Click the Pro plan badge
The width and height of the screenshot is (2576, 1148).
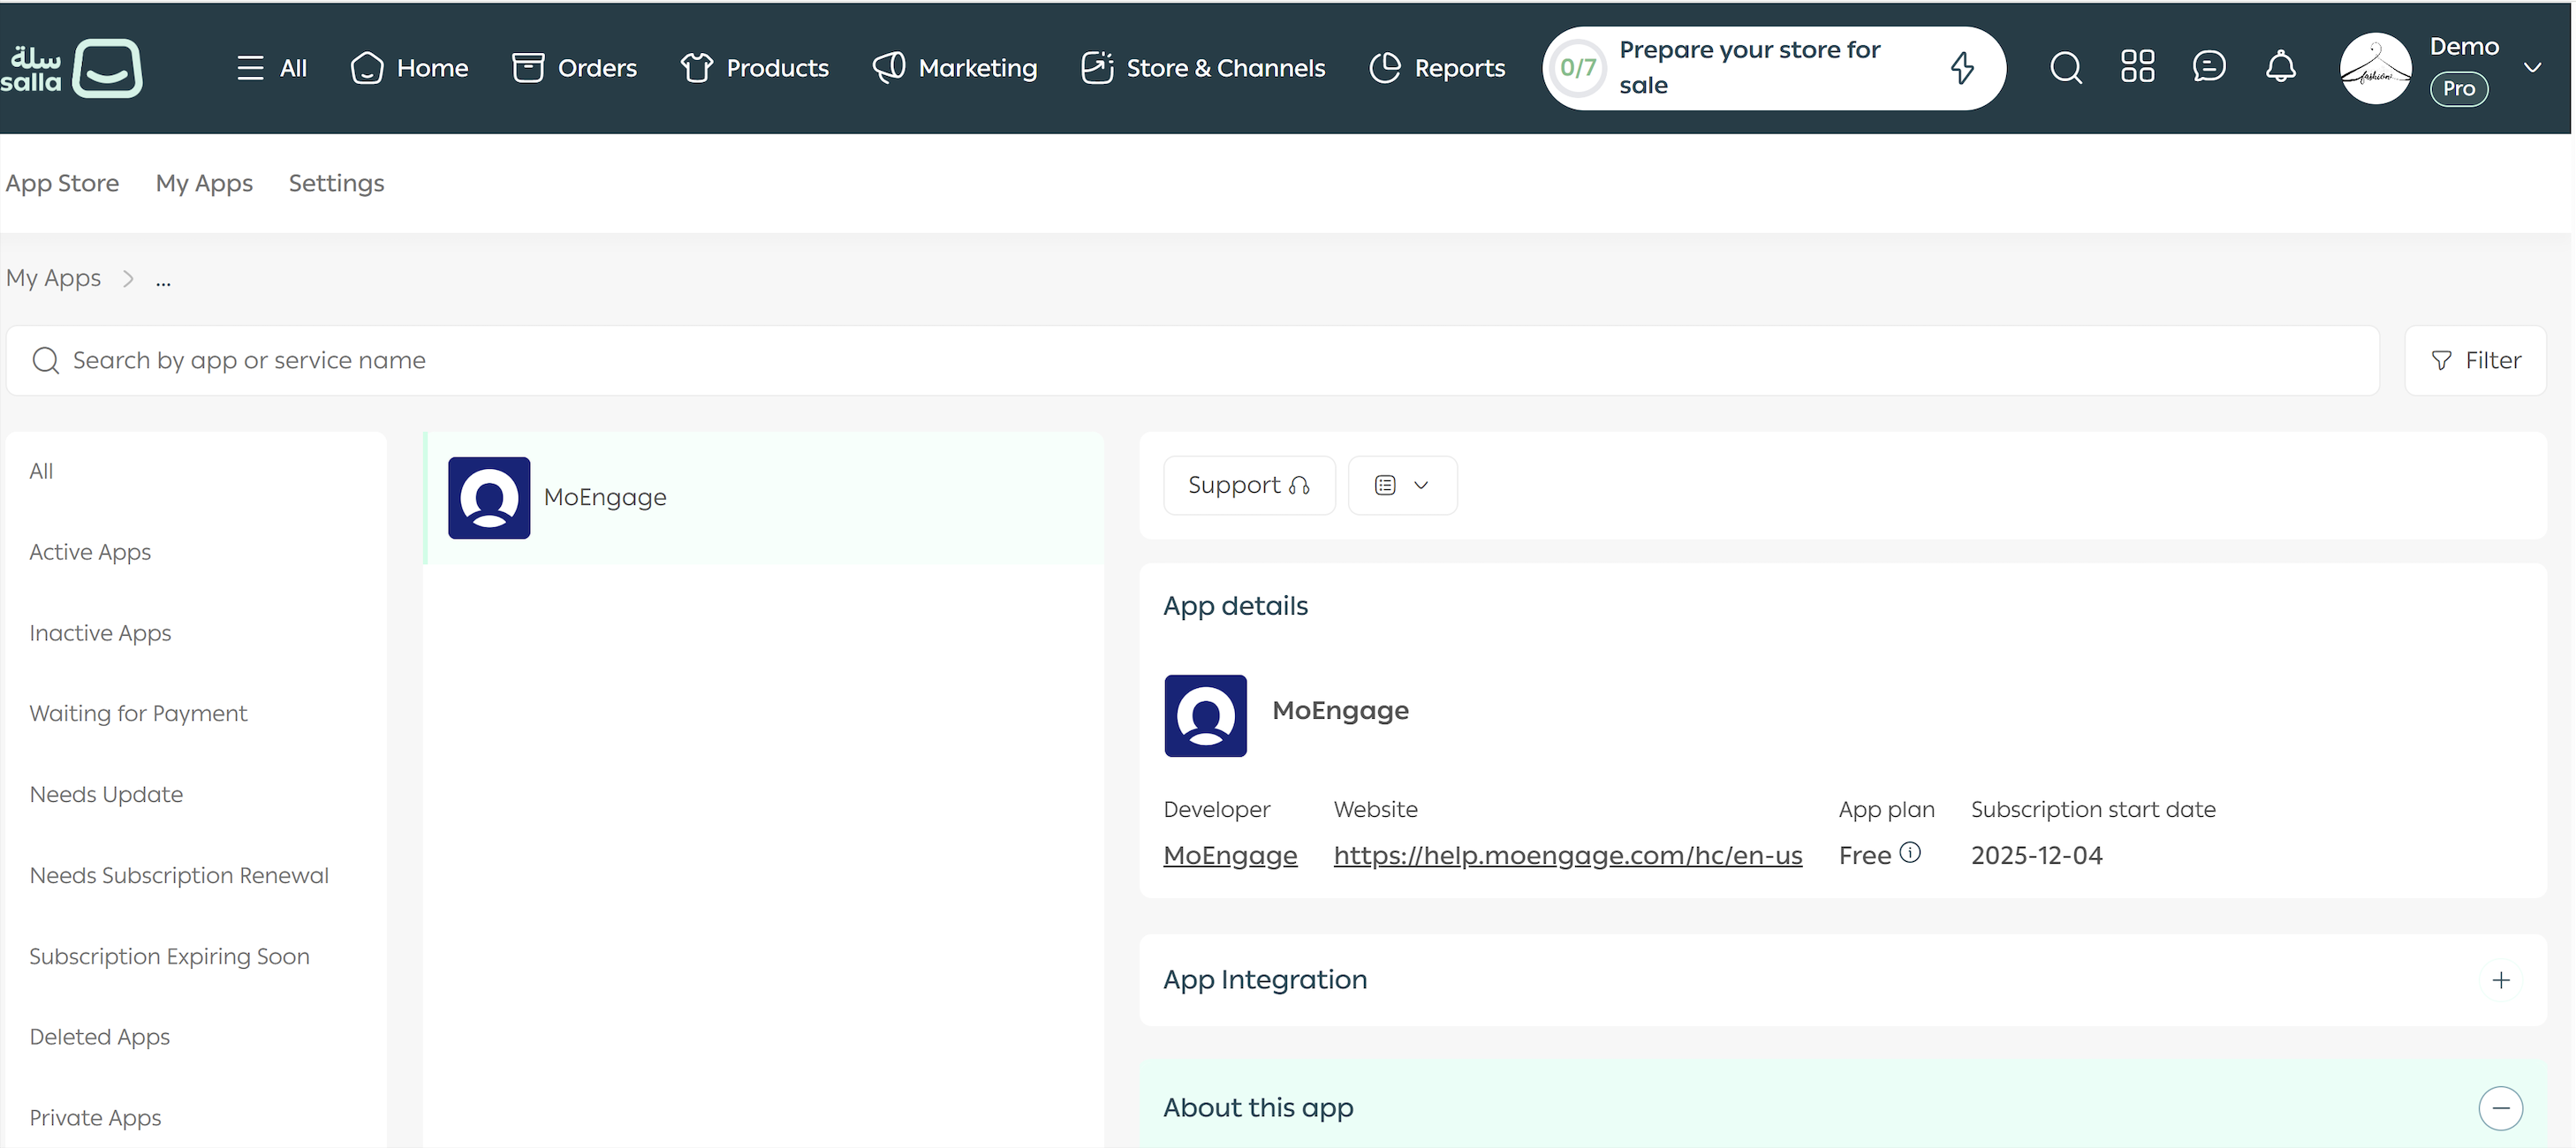2459,89
